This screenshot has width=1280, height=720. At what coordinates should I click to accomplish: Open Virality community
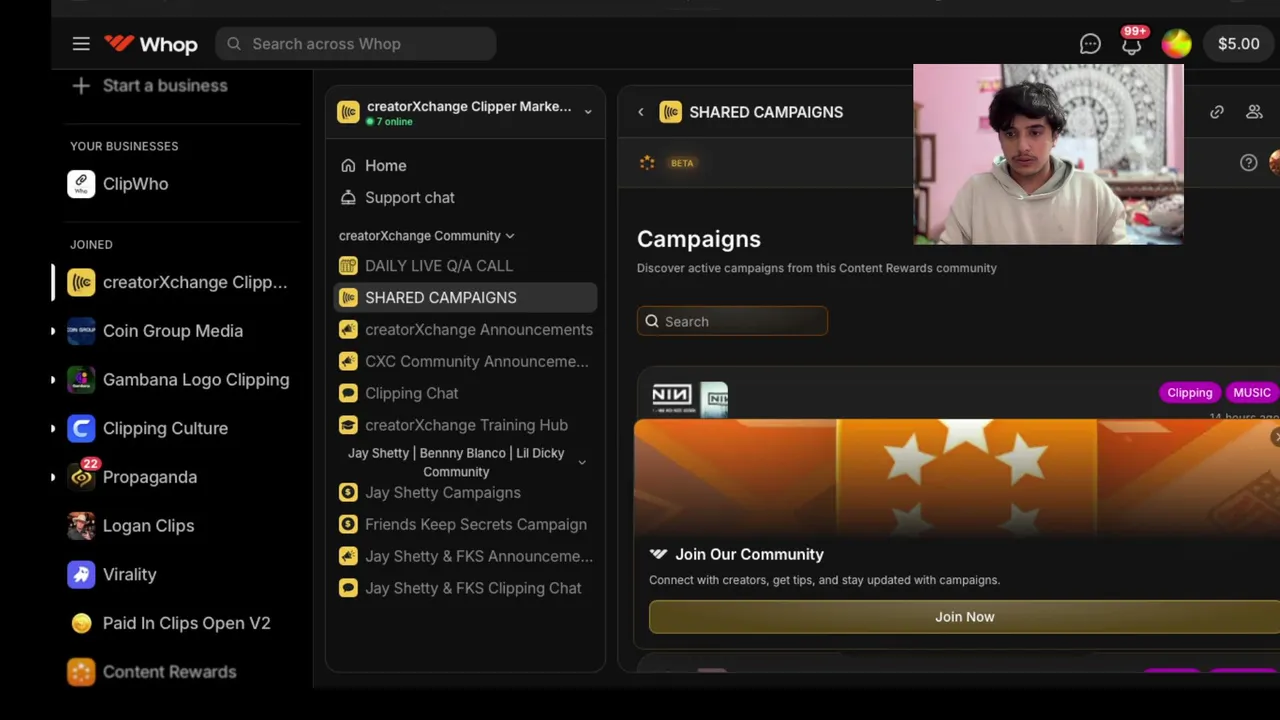tap(112, 575)
